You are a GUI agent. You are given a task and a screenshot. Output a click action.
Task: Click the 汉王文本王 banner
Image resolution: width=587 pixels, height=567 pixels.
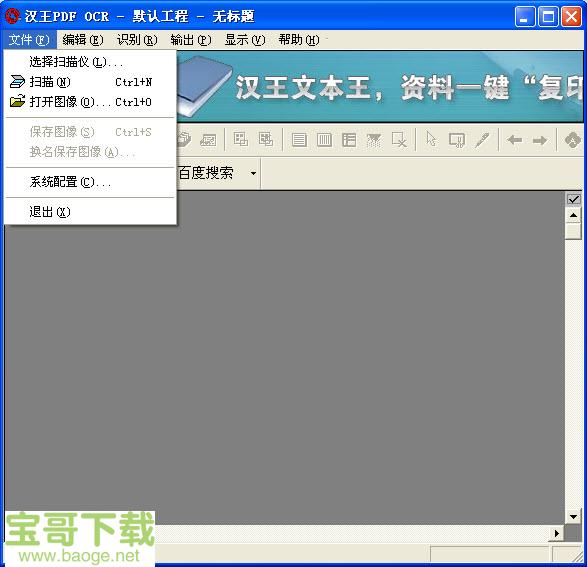tap(380, 87)
